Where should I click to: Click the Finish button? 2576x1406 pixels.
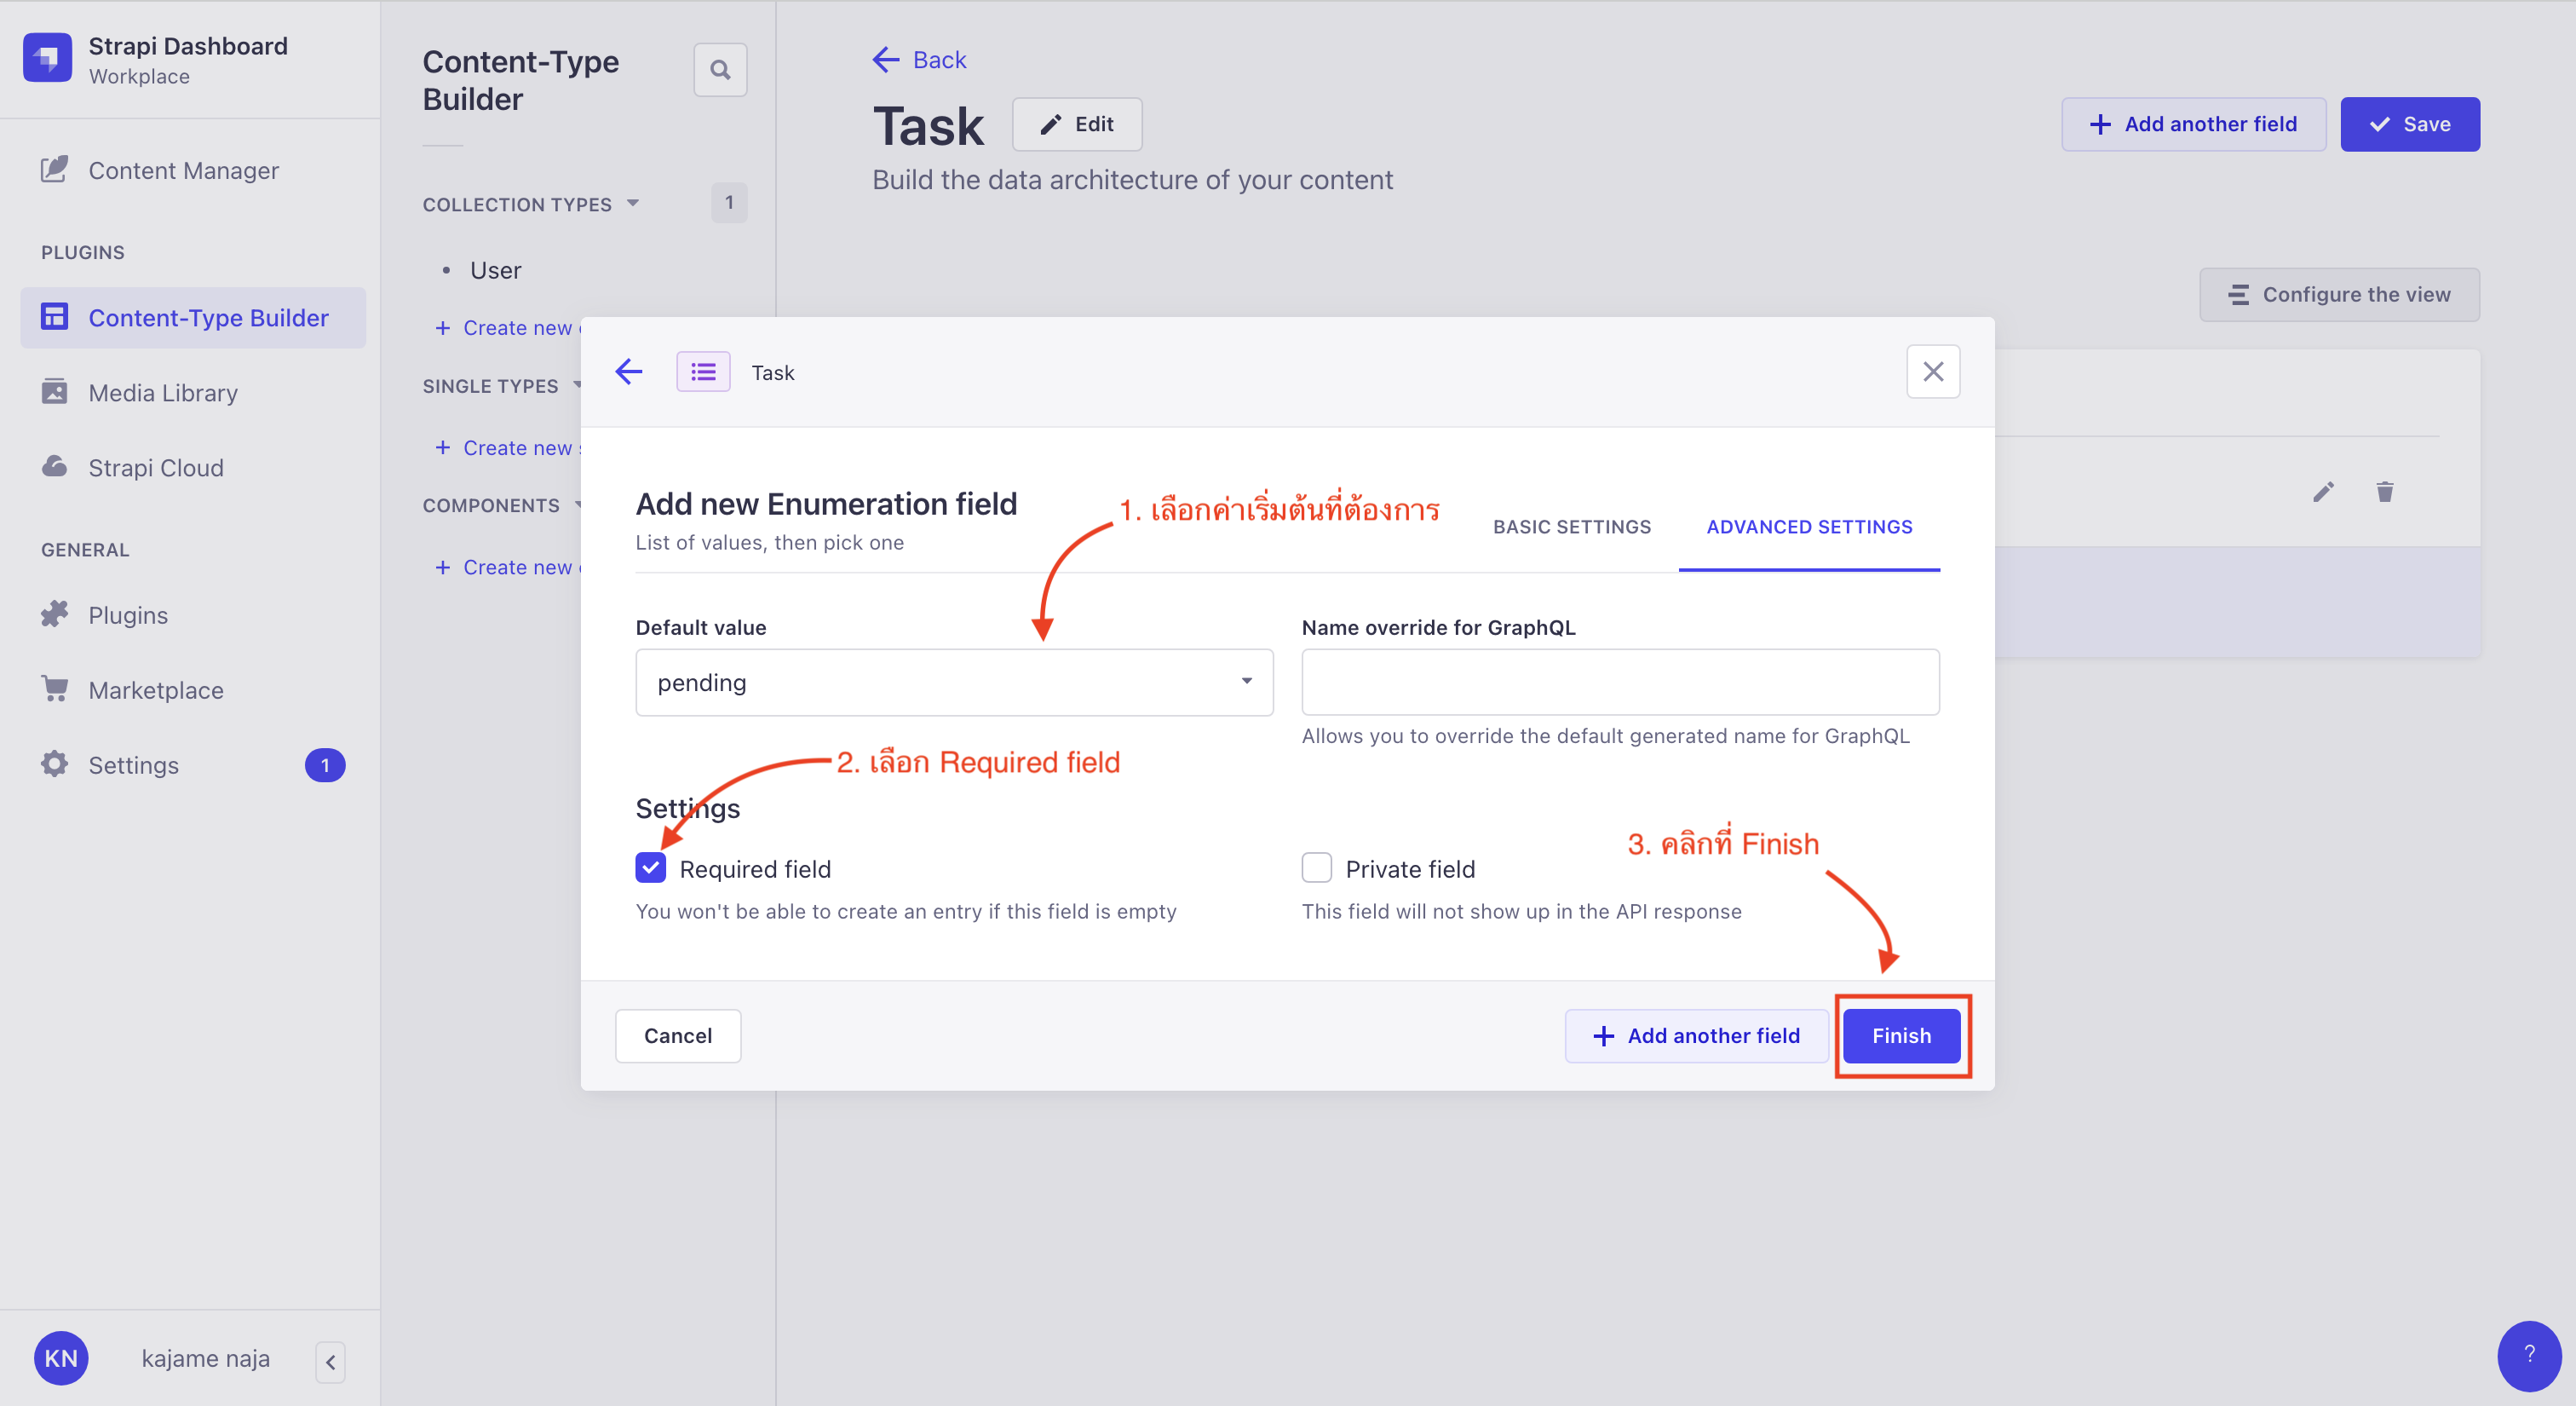(x=1900, y=1035)
